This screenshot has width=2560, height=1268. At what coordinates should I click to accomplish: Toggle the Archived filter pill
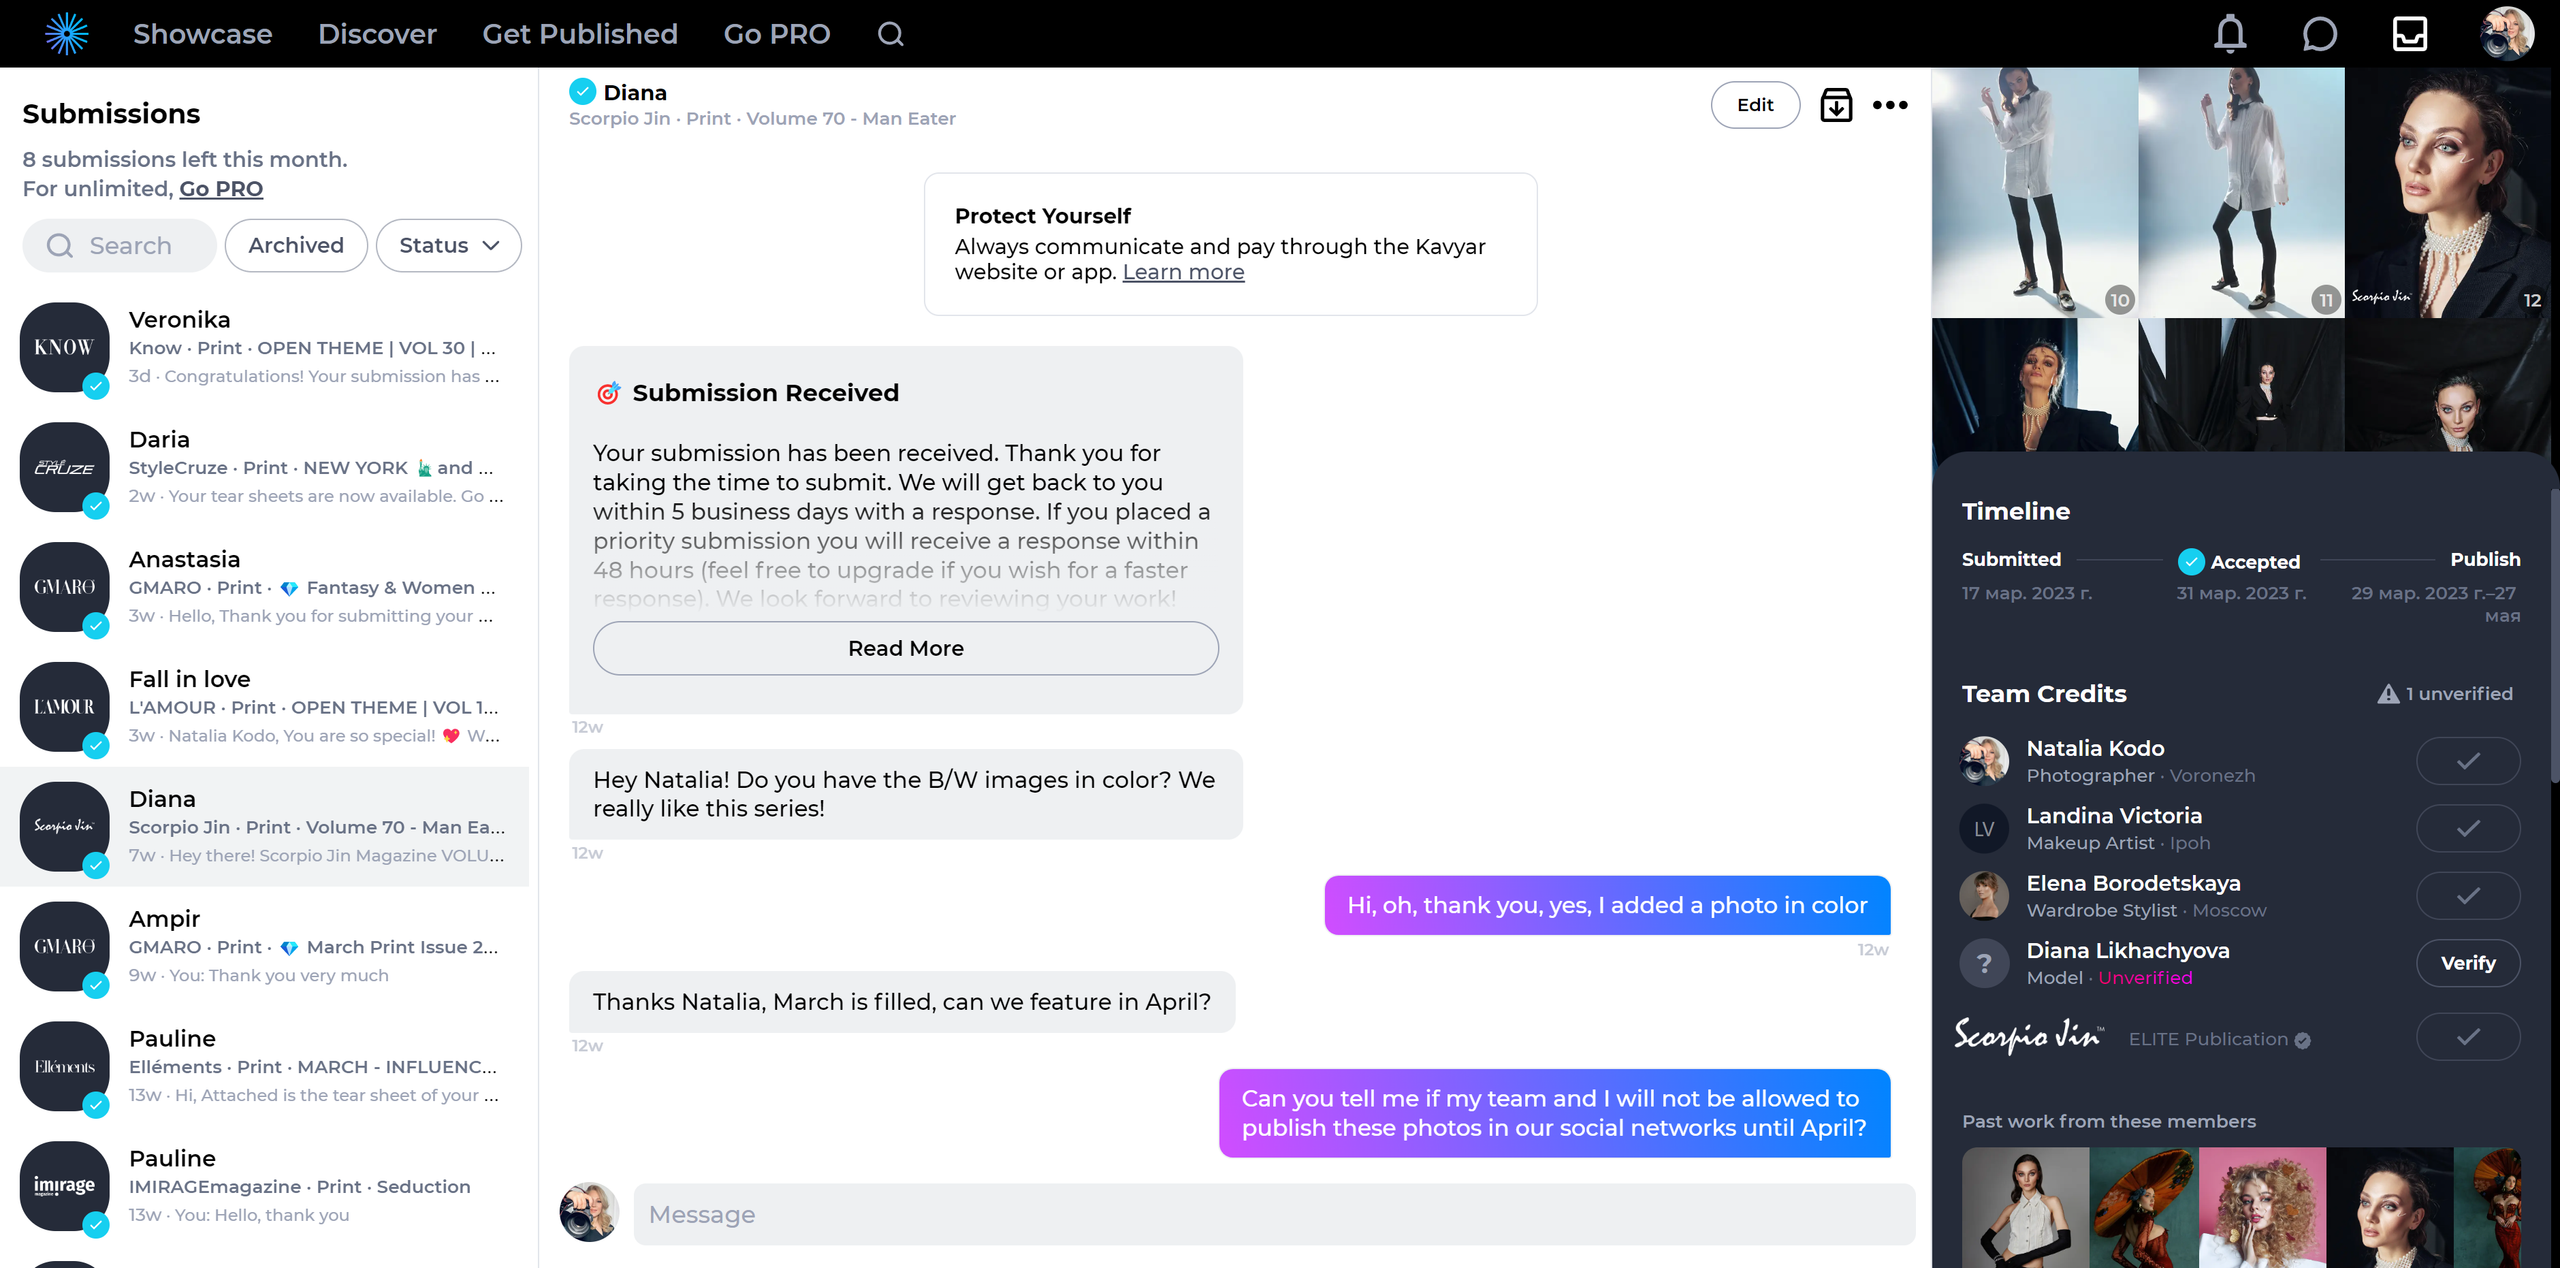click(296, 245)
